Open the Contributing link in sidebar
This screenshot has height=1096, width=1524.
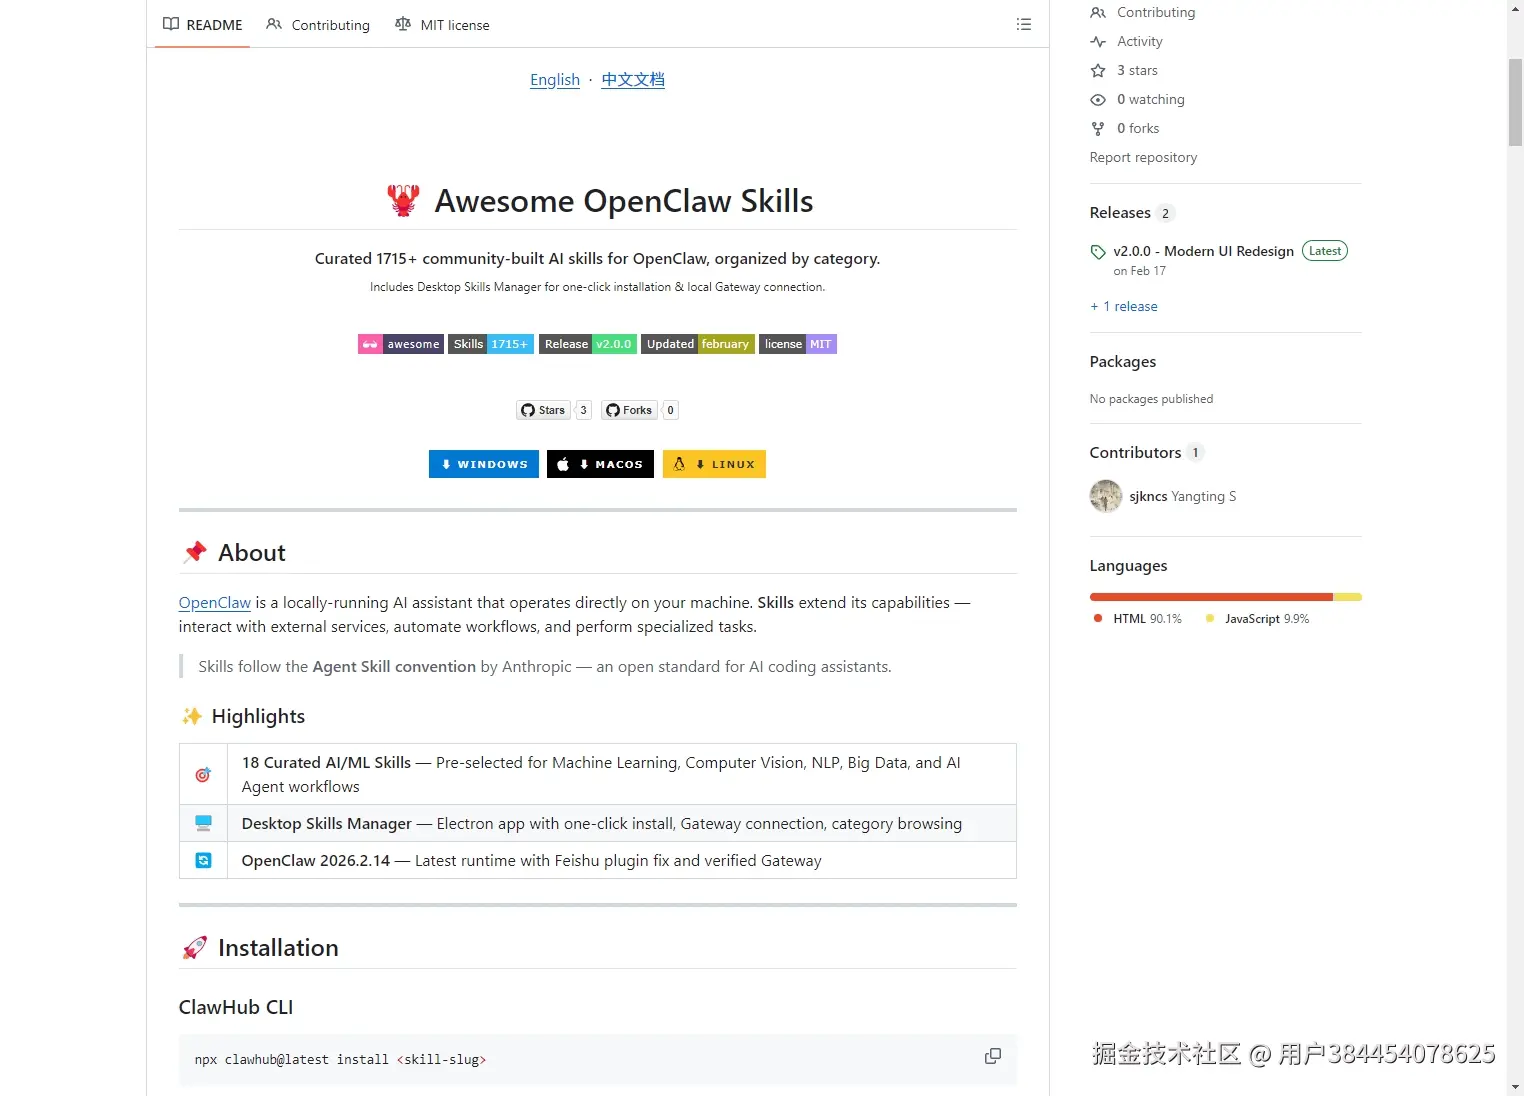point(1156,12)
